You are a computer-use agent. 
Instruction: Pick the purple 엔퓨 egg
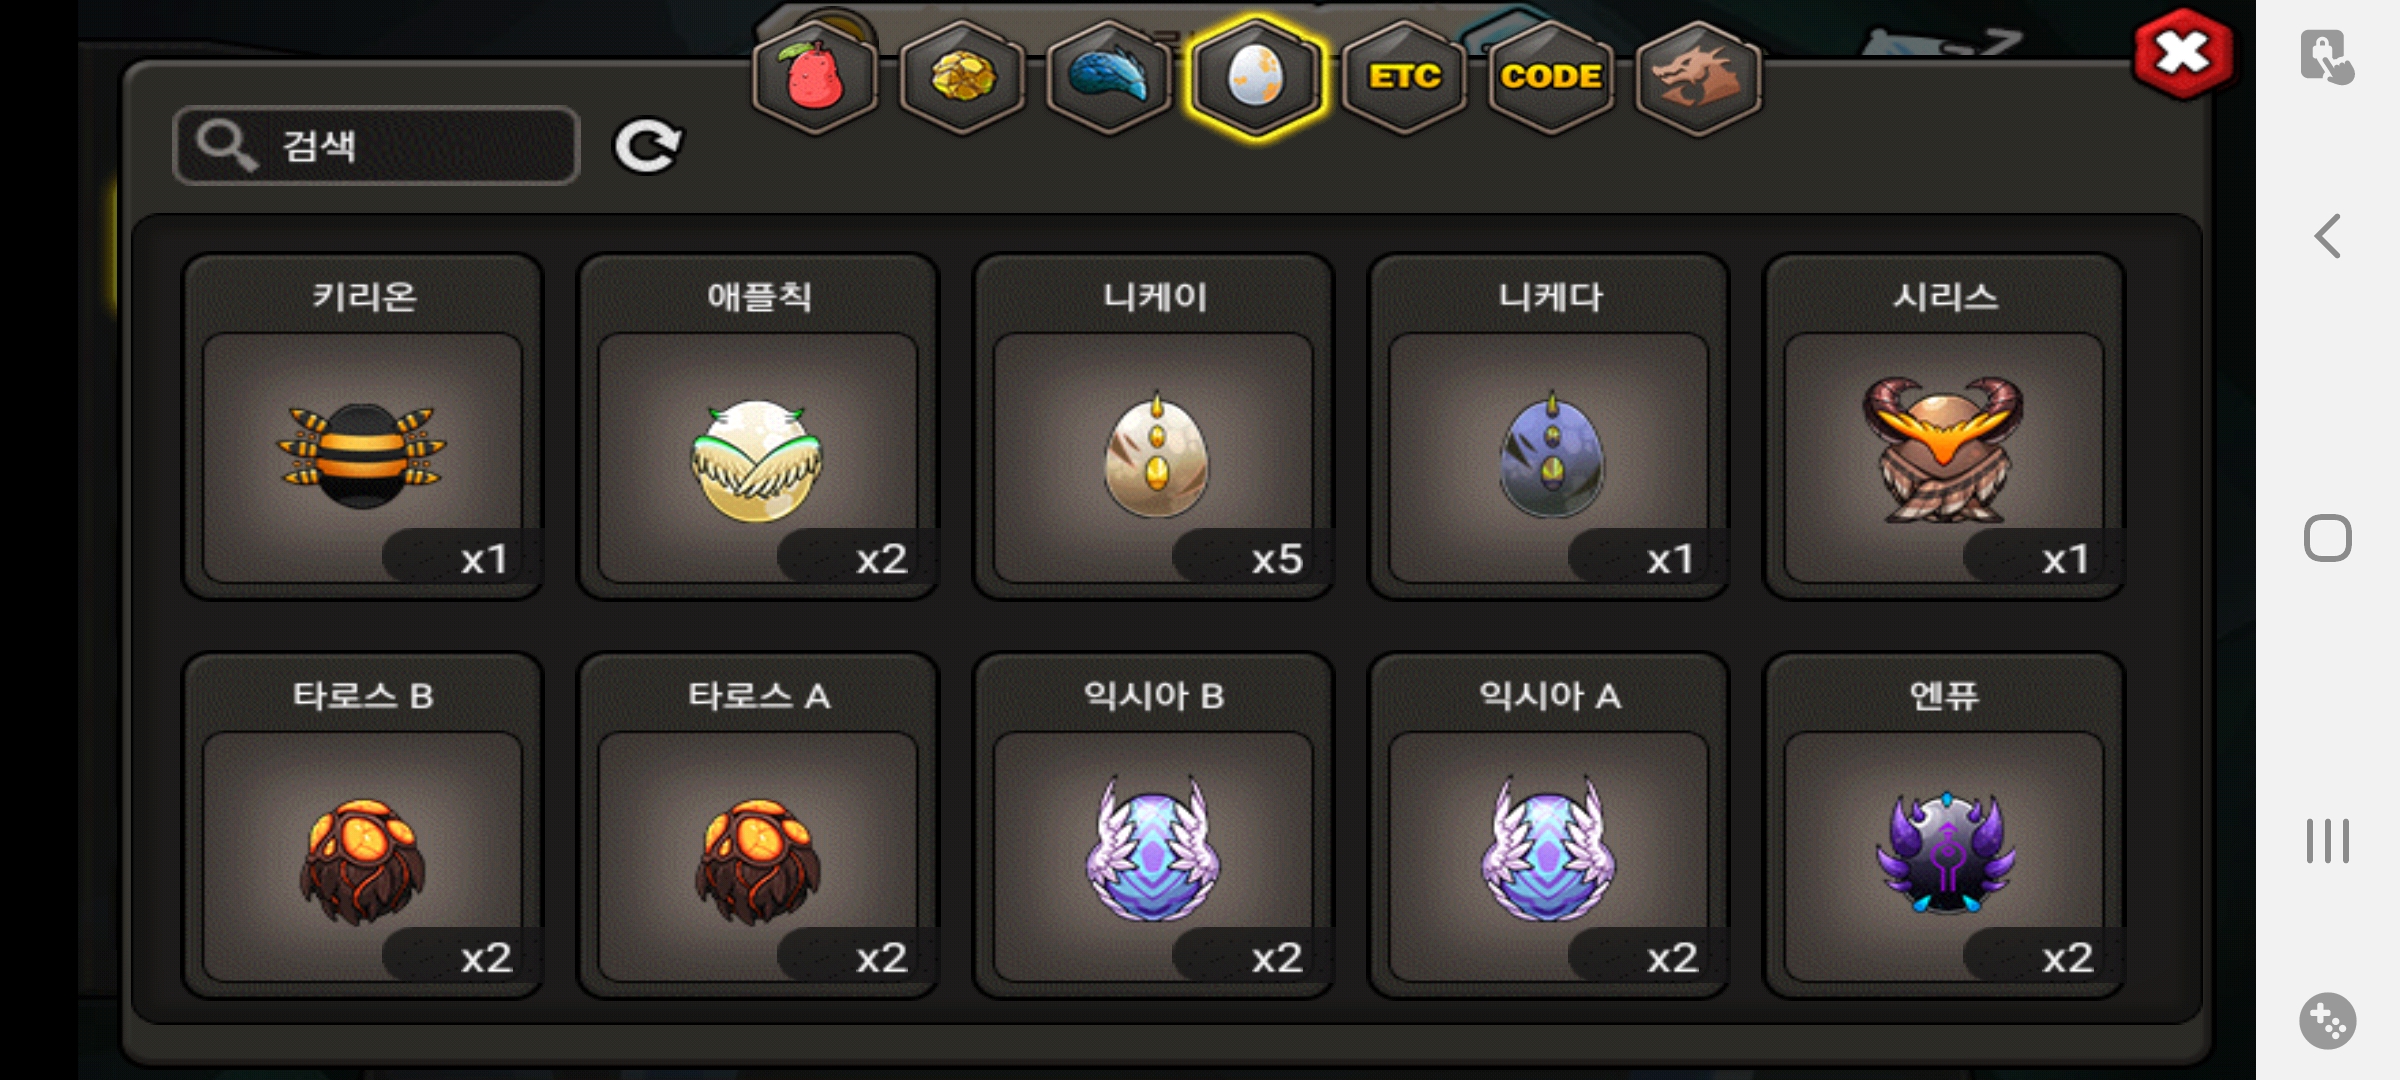1944,826
